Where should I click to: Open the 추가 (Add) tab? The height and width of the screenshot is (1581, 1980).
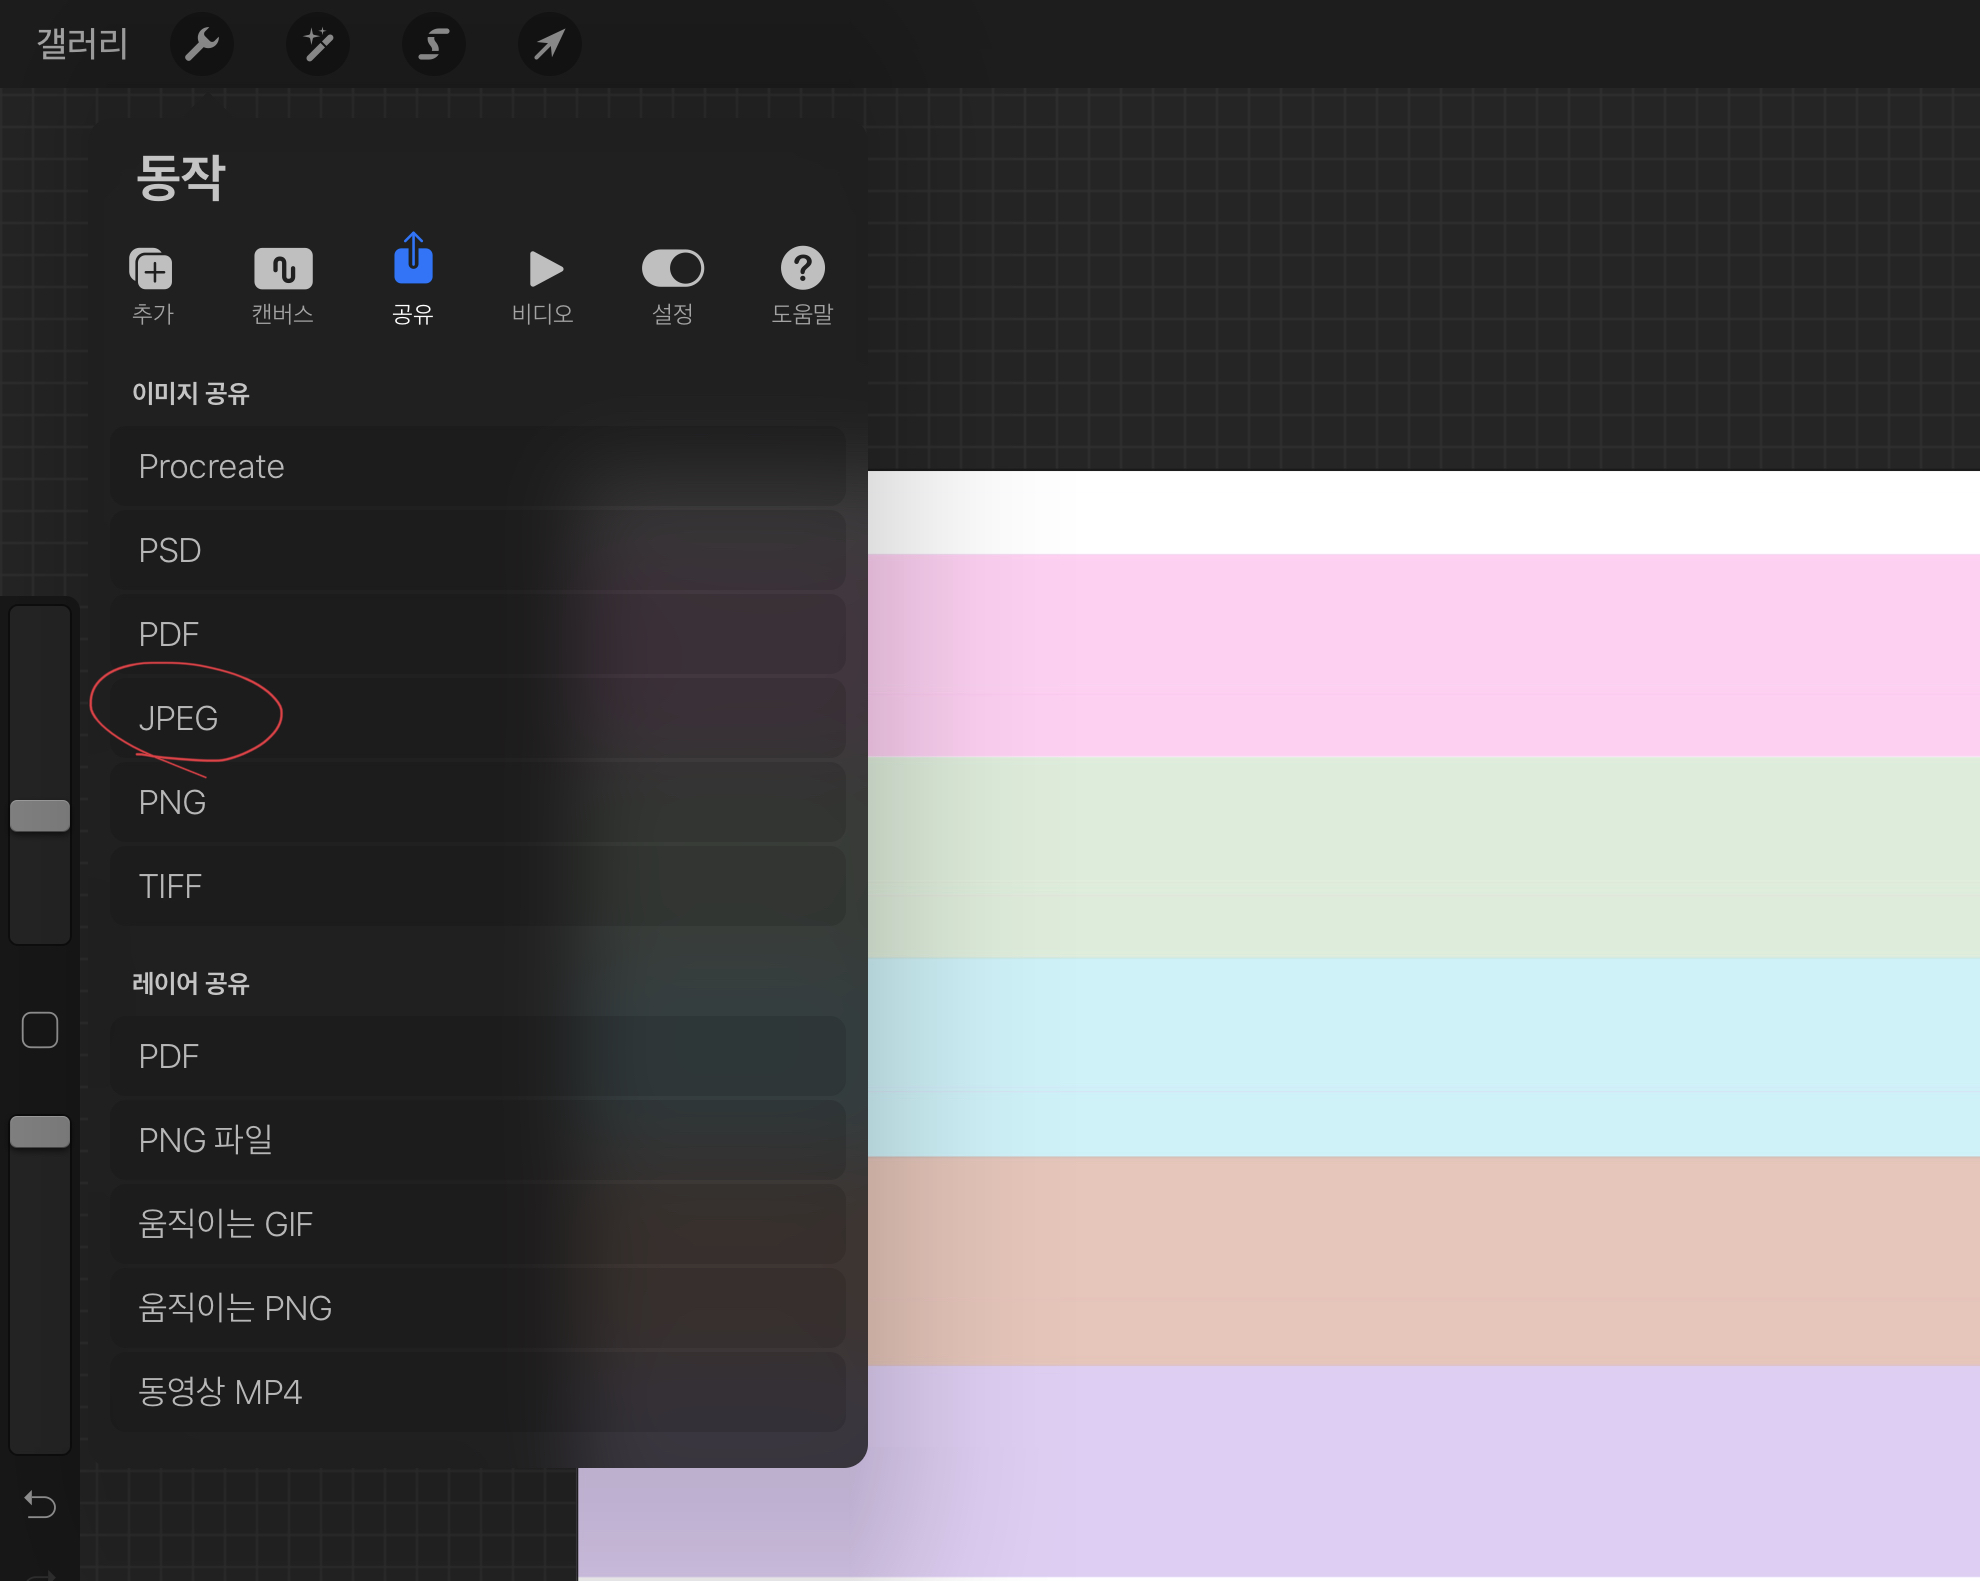[152, 283]
